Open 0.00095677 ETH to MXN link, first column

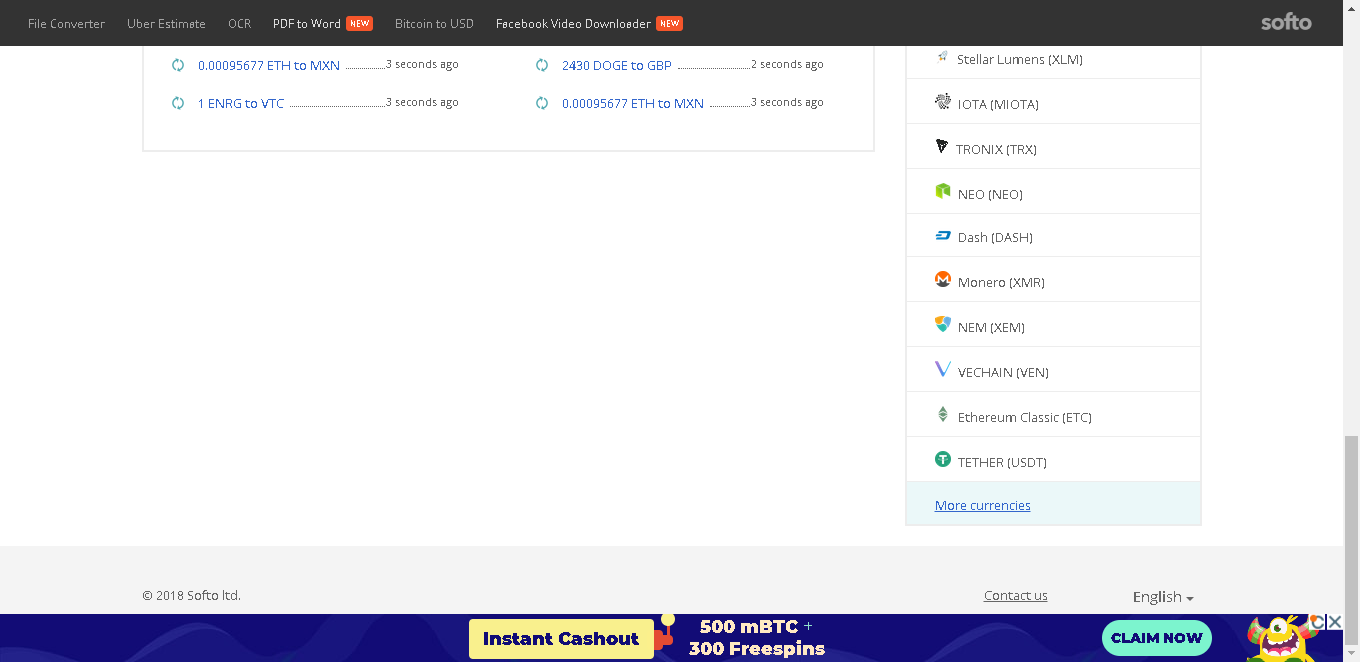click(269, 65)
